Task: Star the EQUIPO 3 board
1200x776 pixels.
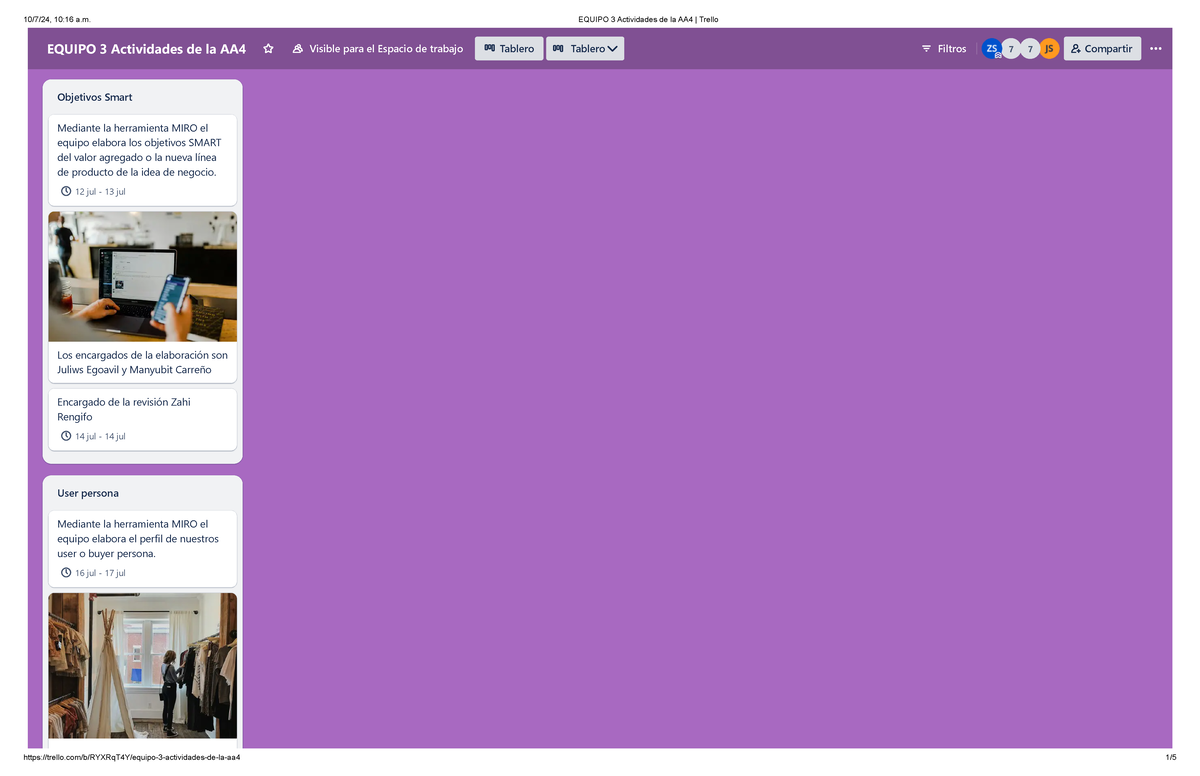Action: [x=268, y=49]
